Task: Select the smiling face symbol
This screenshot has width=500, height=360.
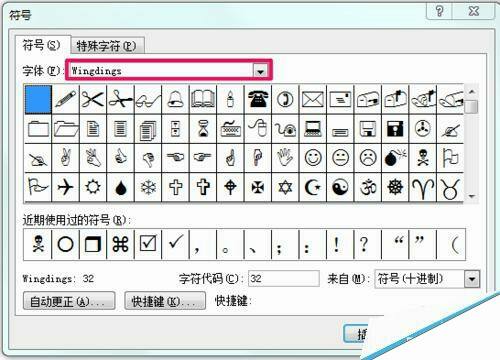Action: (x=313, y=158)
